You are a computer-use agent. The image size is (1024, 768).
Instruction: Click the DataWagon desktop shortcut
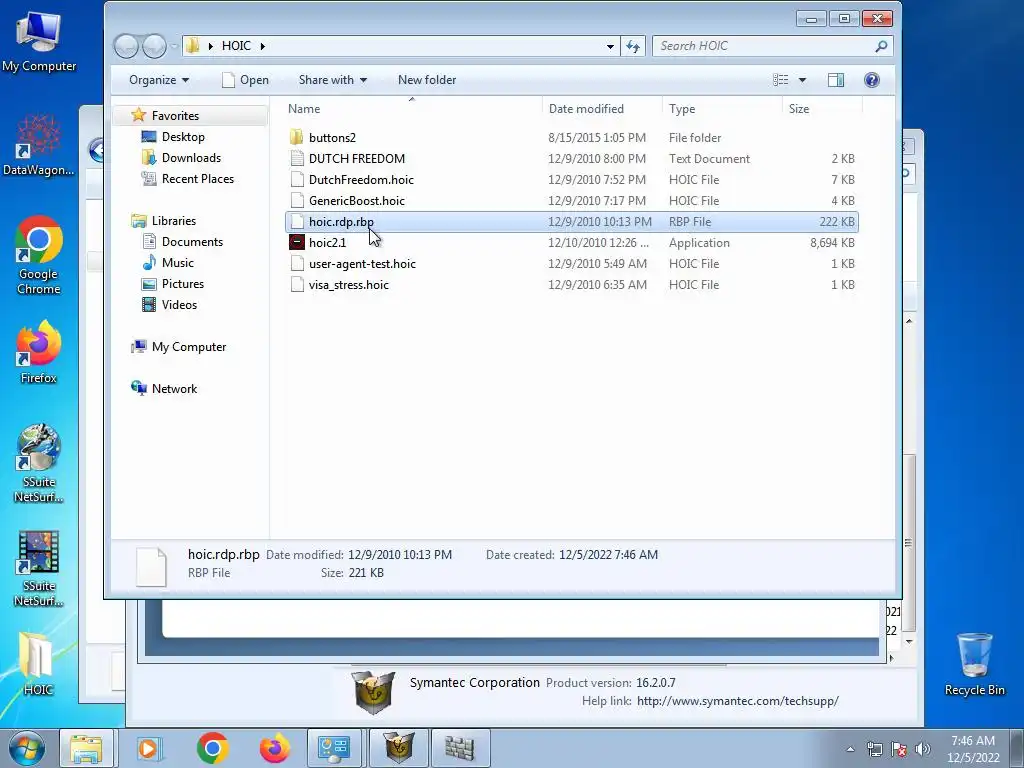point(39,144)
